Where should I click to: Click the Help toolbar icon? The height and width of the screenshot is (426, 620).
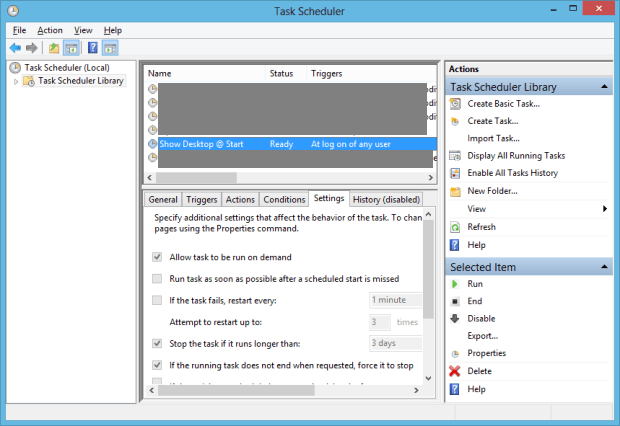pos(93,48)
